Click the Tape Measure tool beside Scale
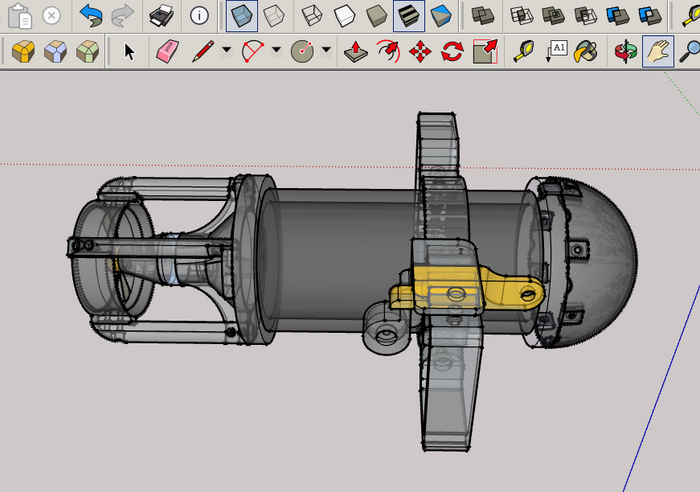The width and height of the screenshot is (700, 492). 524,51
